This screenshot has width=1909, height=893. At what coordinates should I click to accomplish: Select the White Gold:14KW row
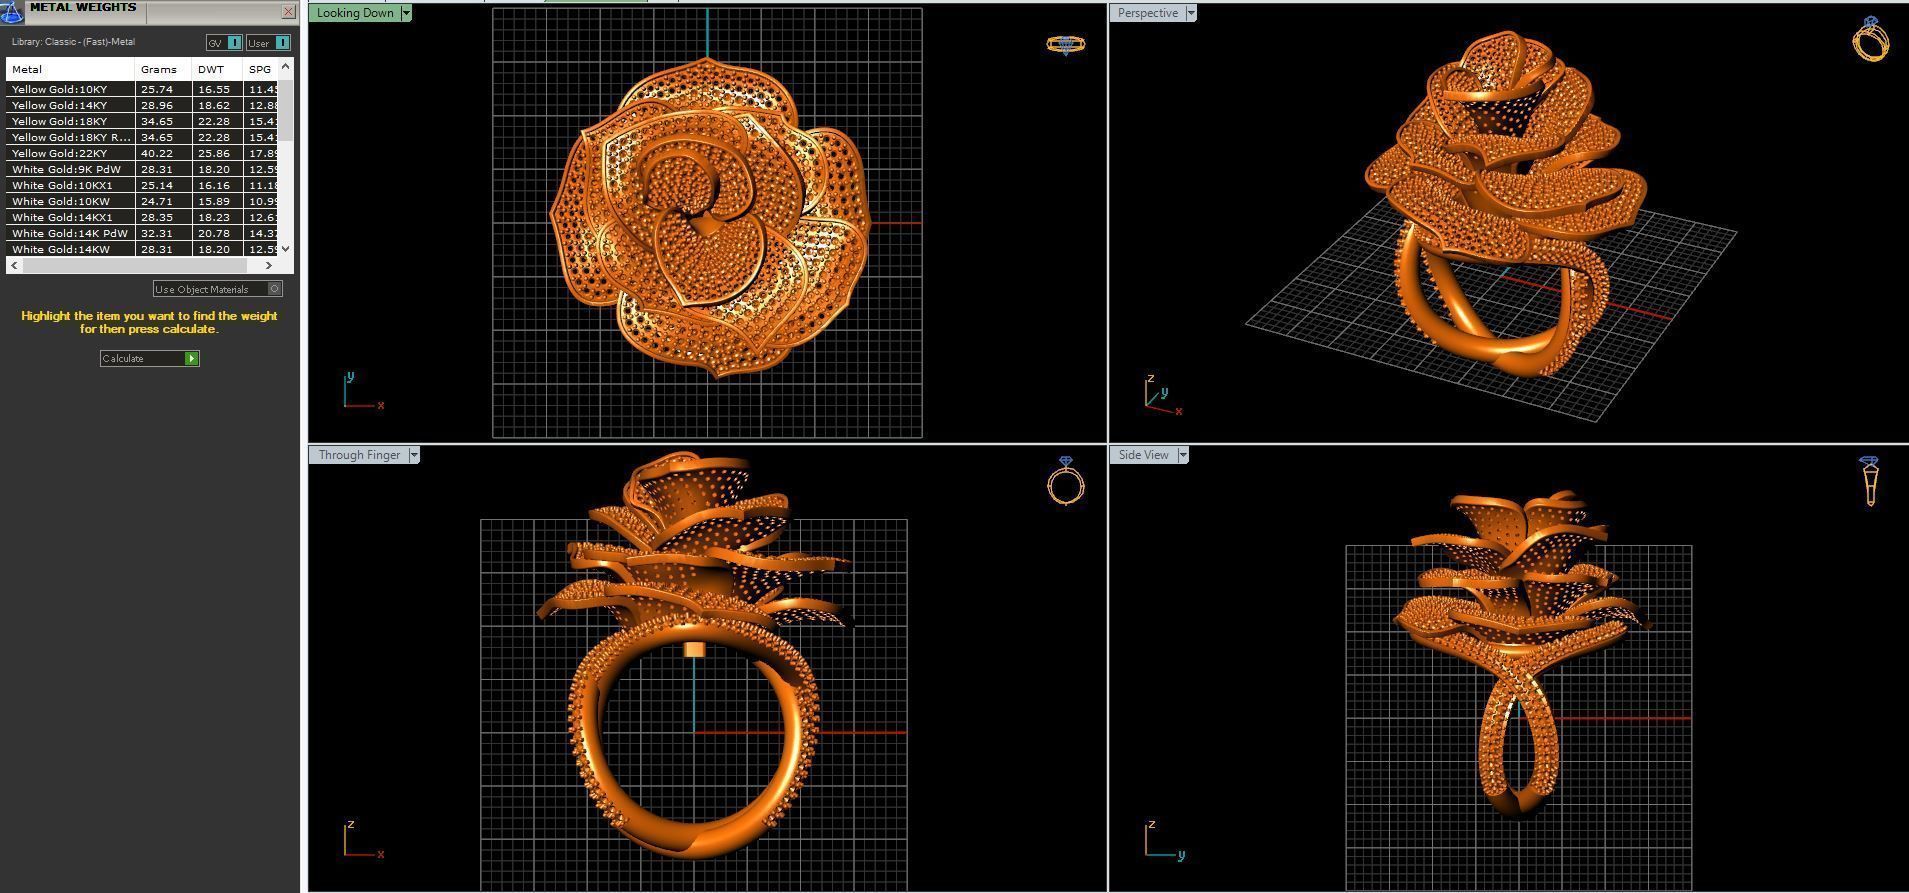[142, 249]
